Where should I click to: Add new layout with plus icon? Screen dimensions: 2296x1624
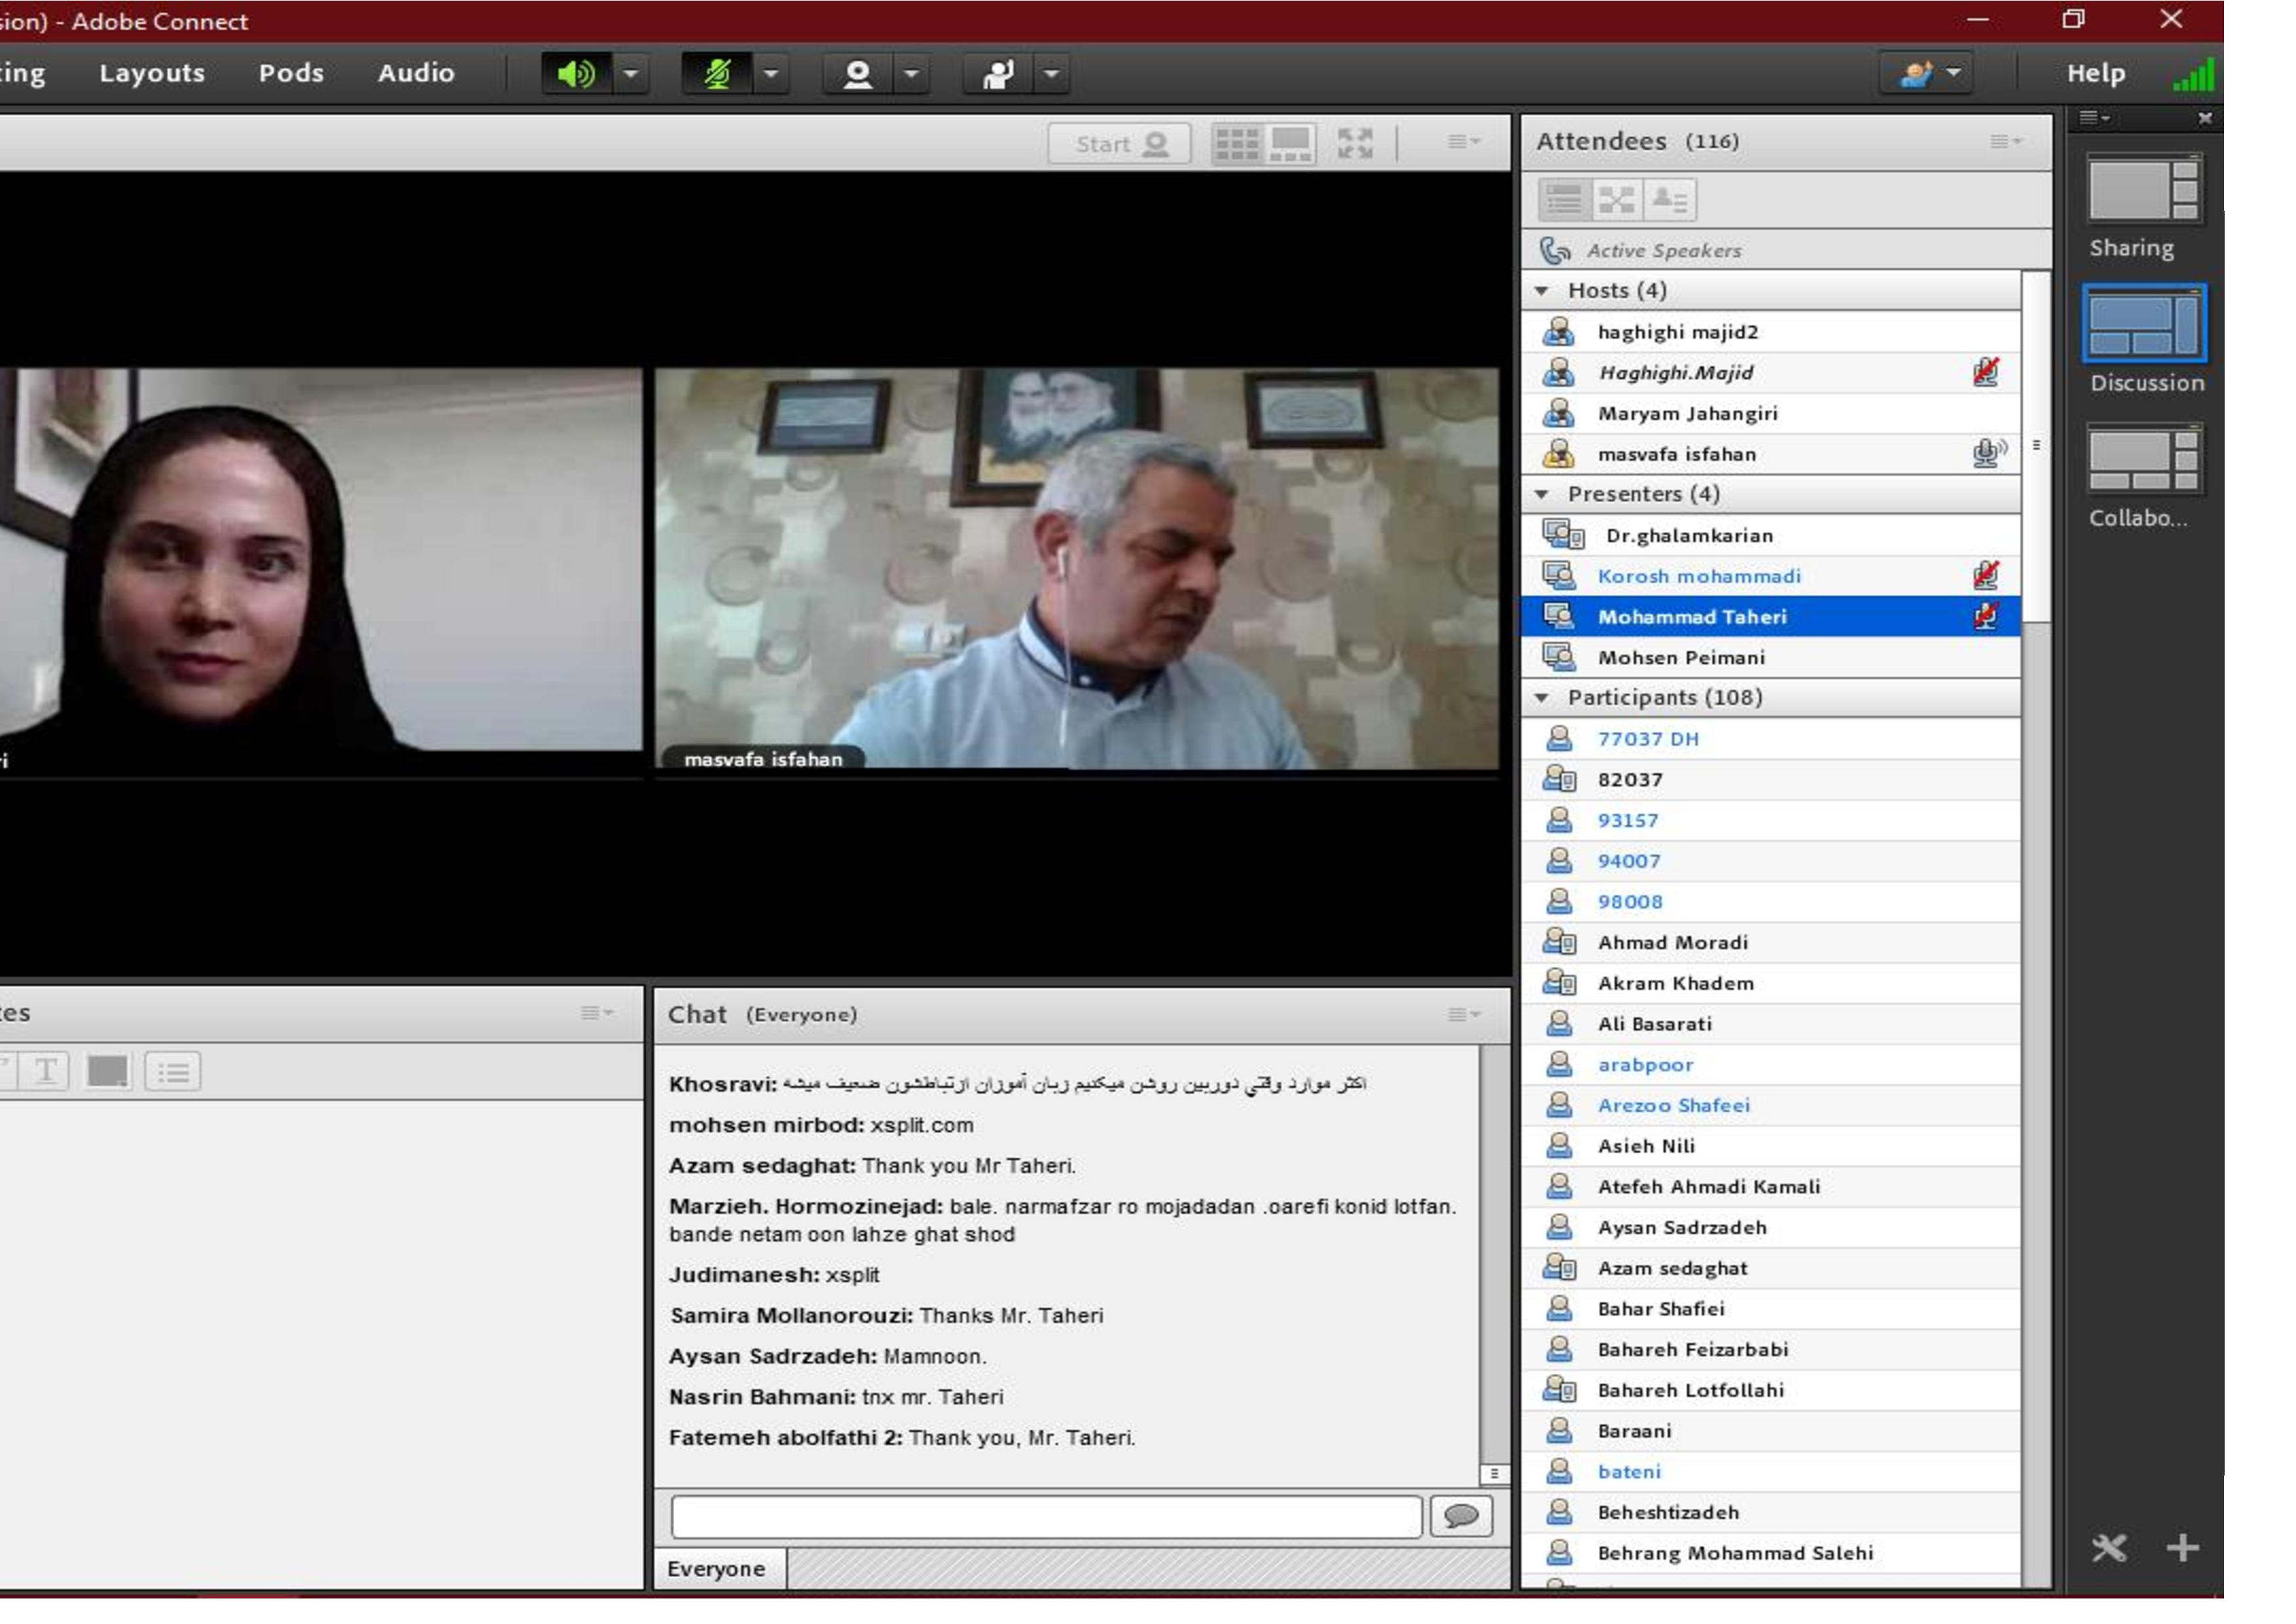tap(2182, 1548)
